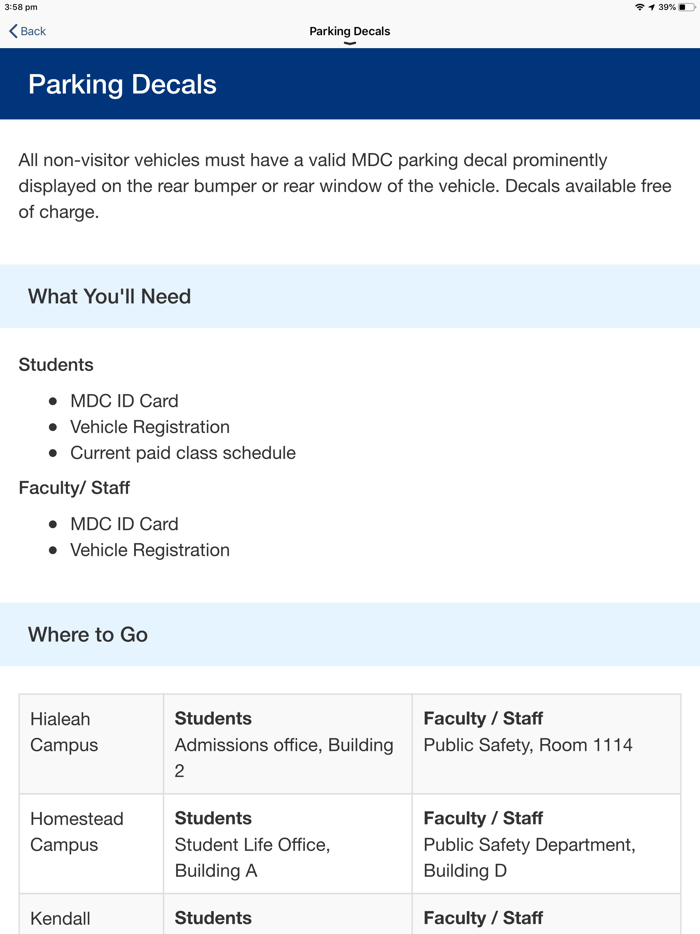Screen dimensions: 700x934
Task: Expand the What You'll Need section
Action: (109, 296)
